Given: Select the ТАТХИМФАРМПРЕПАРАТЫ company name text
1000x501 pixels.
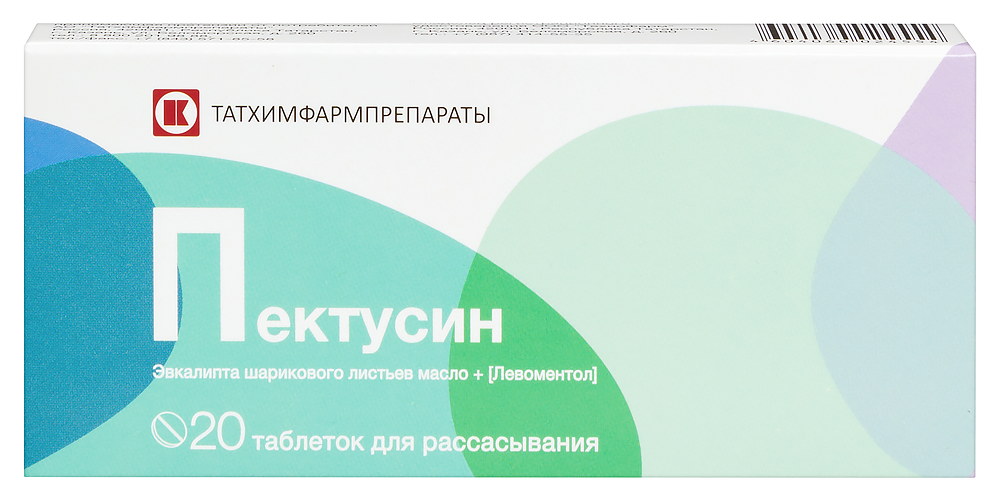Looking at the screenshot, I should tap(350, 114).
